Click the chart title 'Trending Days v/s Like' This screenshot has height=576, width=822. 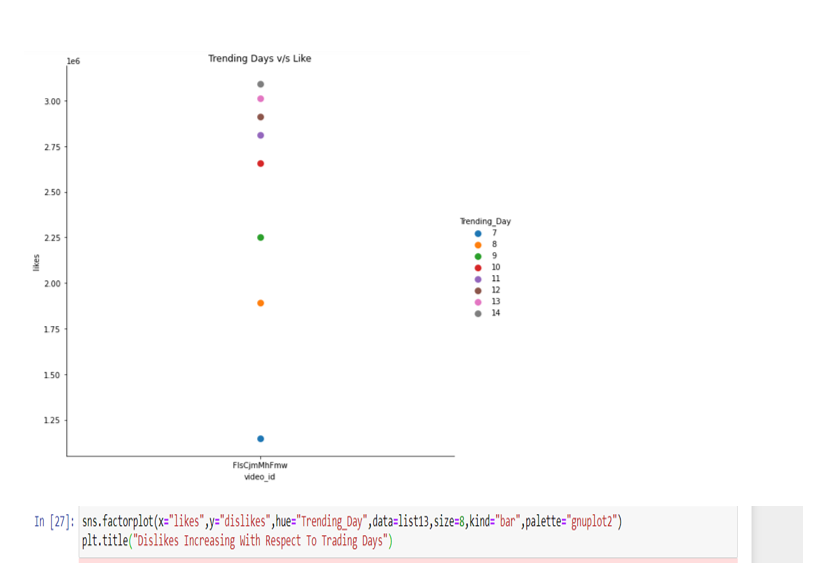259,58
